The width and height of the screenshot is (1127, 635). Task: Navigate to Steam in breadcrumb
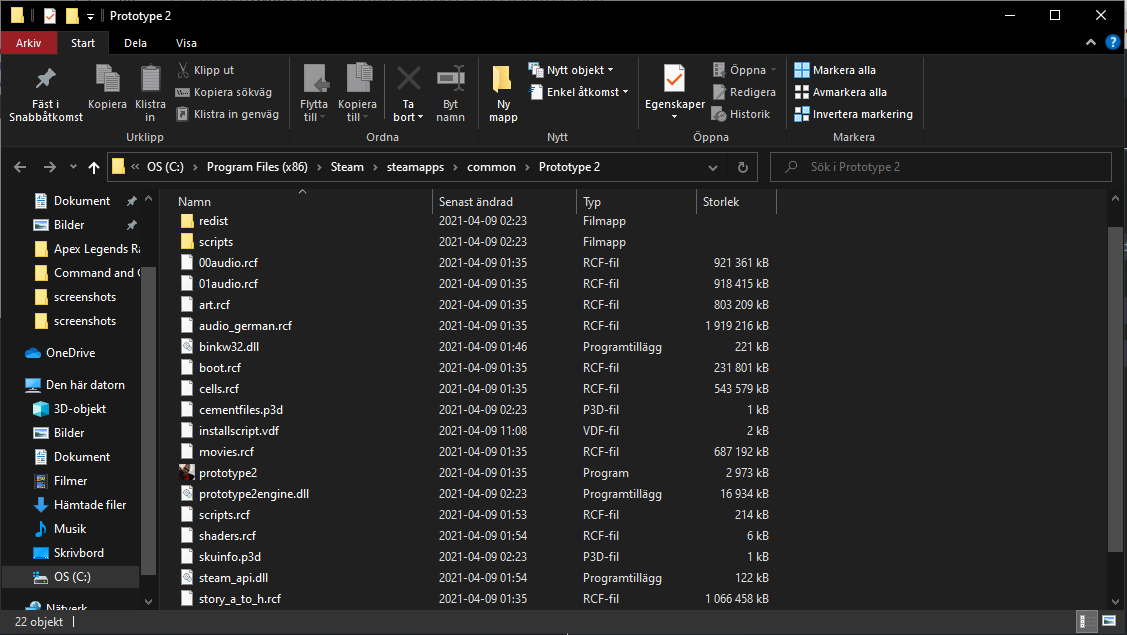pos(347,167)
